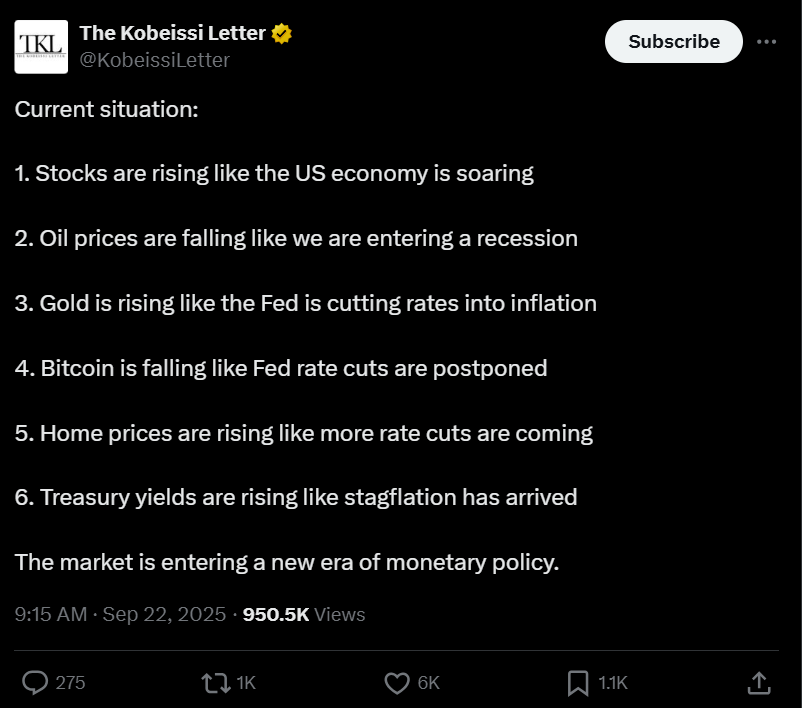The height and width of the screenshot is (708, 802).
Task: Click the 1K repost count
Action: click(x=244, y=683)
